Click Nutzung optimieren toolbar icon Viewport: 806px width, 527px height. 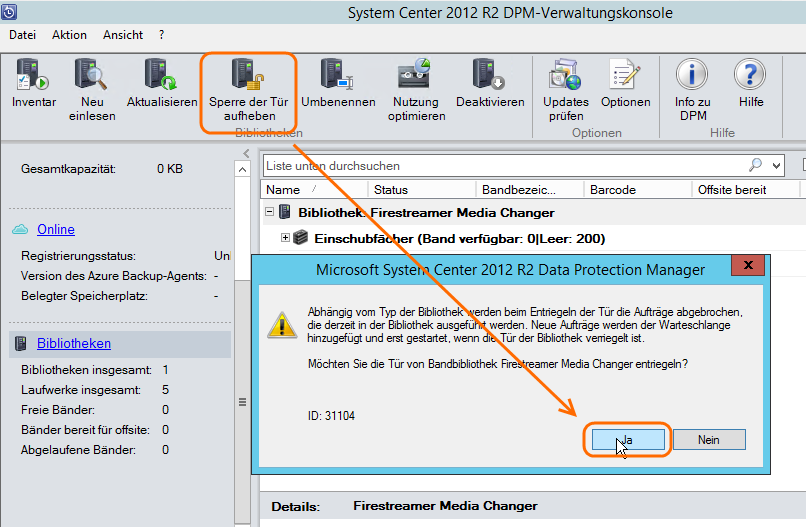point(417,76)
